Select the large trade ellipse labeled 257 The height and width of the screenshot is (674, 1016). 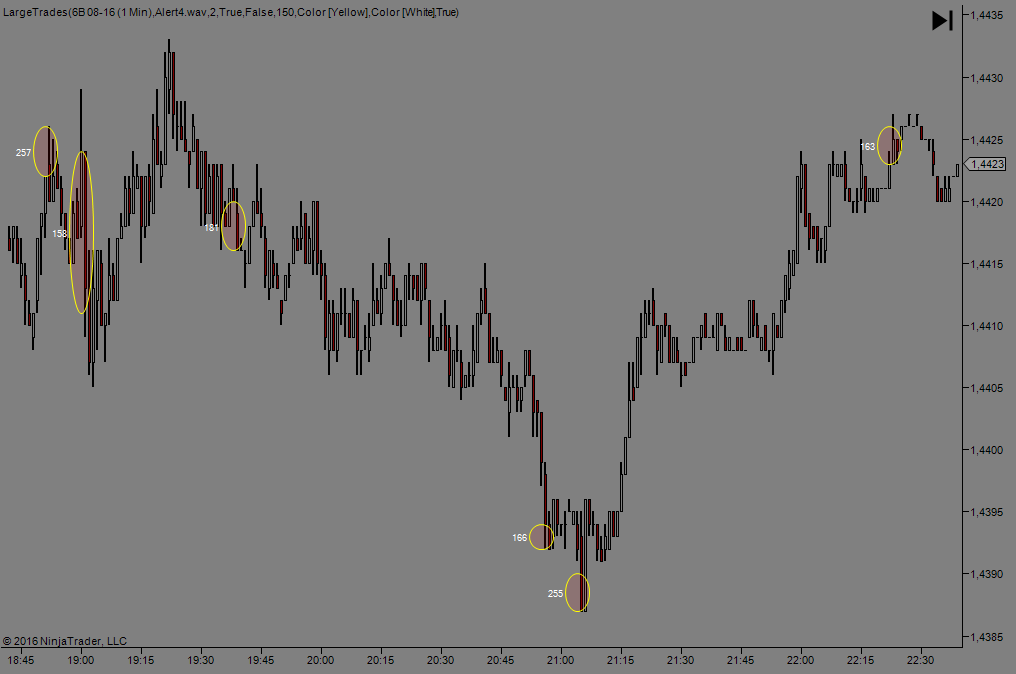point(46,152)
